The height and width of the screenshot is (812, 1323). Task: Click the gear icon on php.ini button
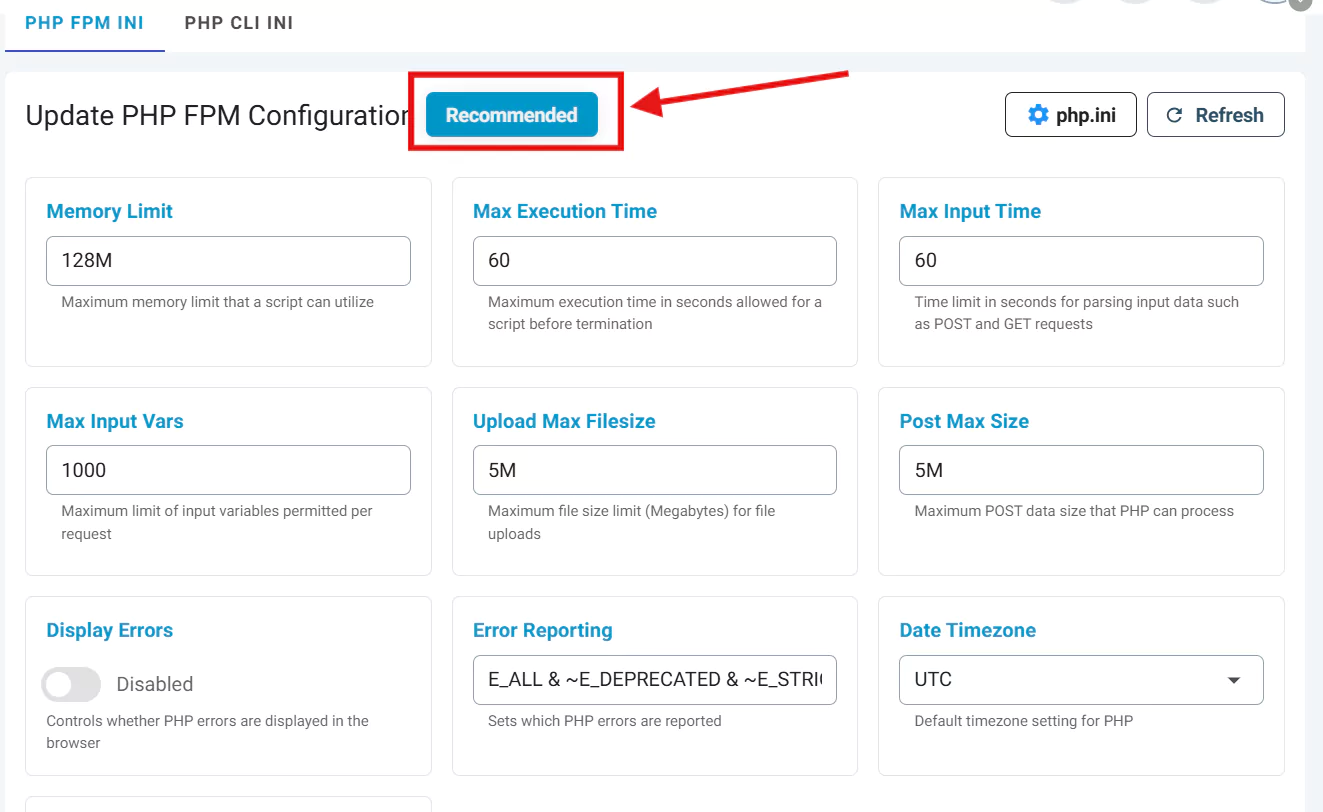[x=1038, y=115]
